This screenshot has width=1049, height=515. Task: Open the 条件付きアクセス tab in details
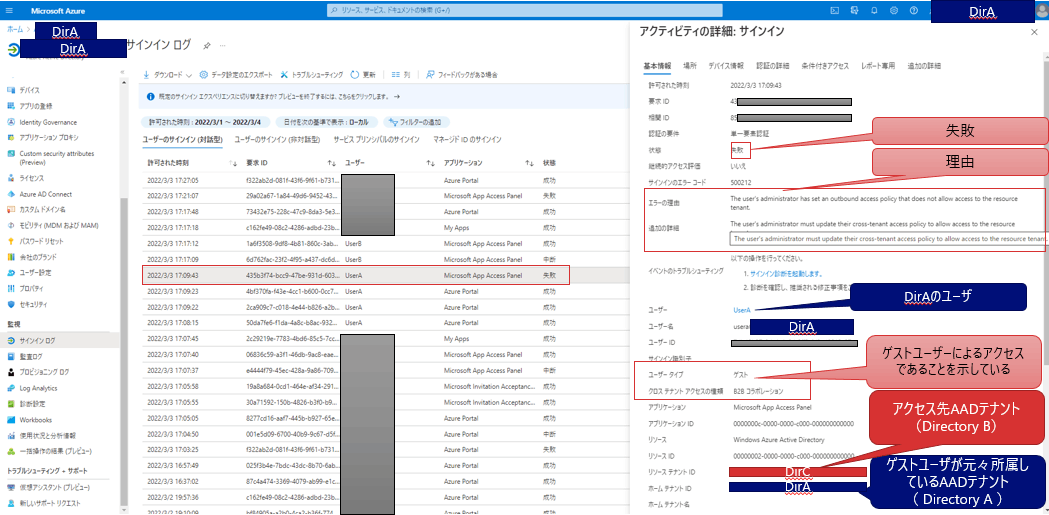coord(825,66)
